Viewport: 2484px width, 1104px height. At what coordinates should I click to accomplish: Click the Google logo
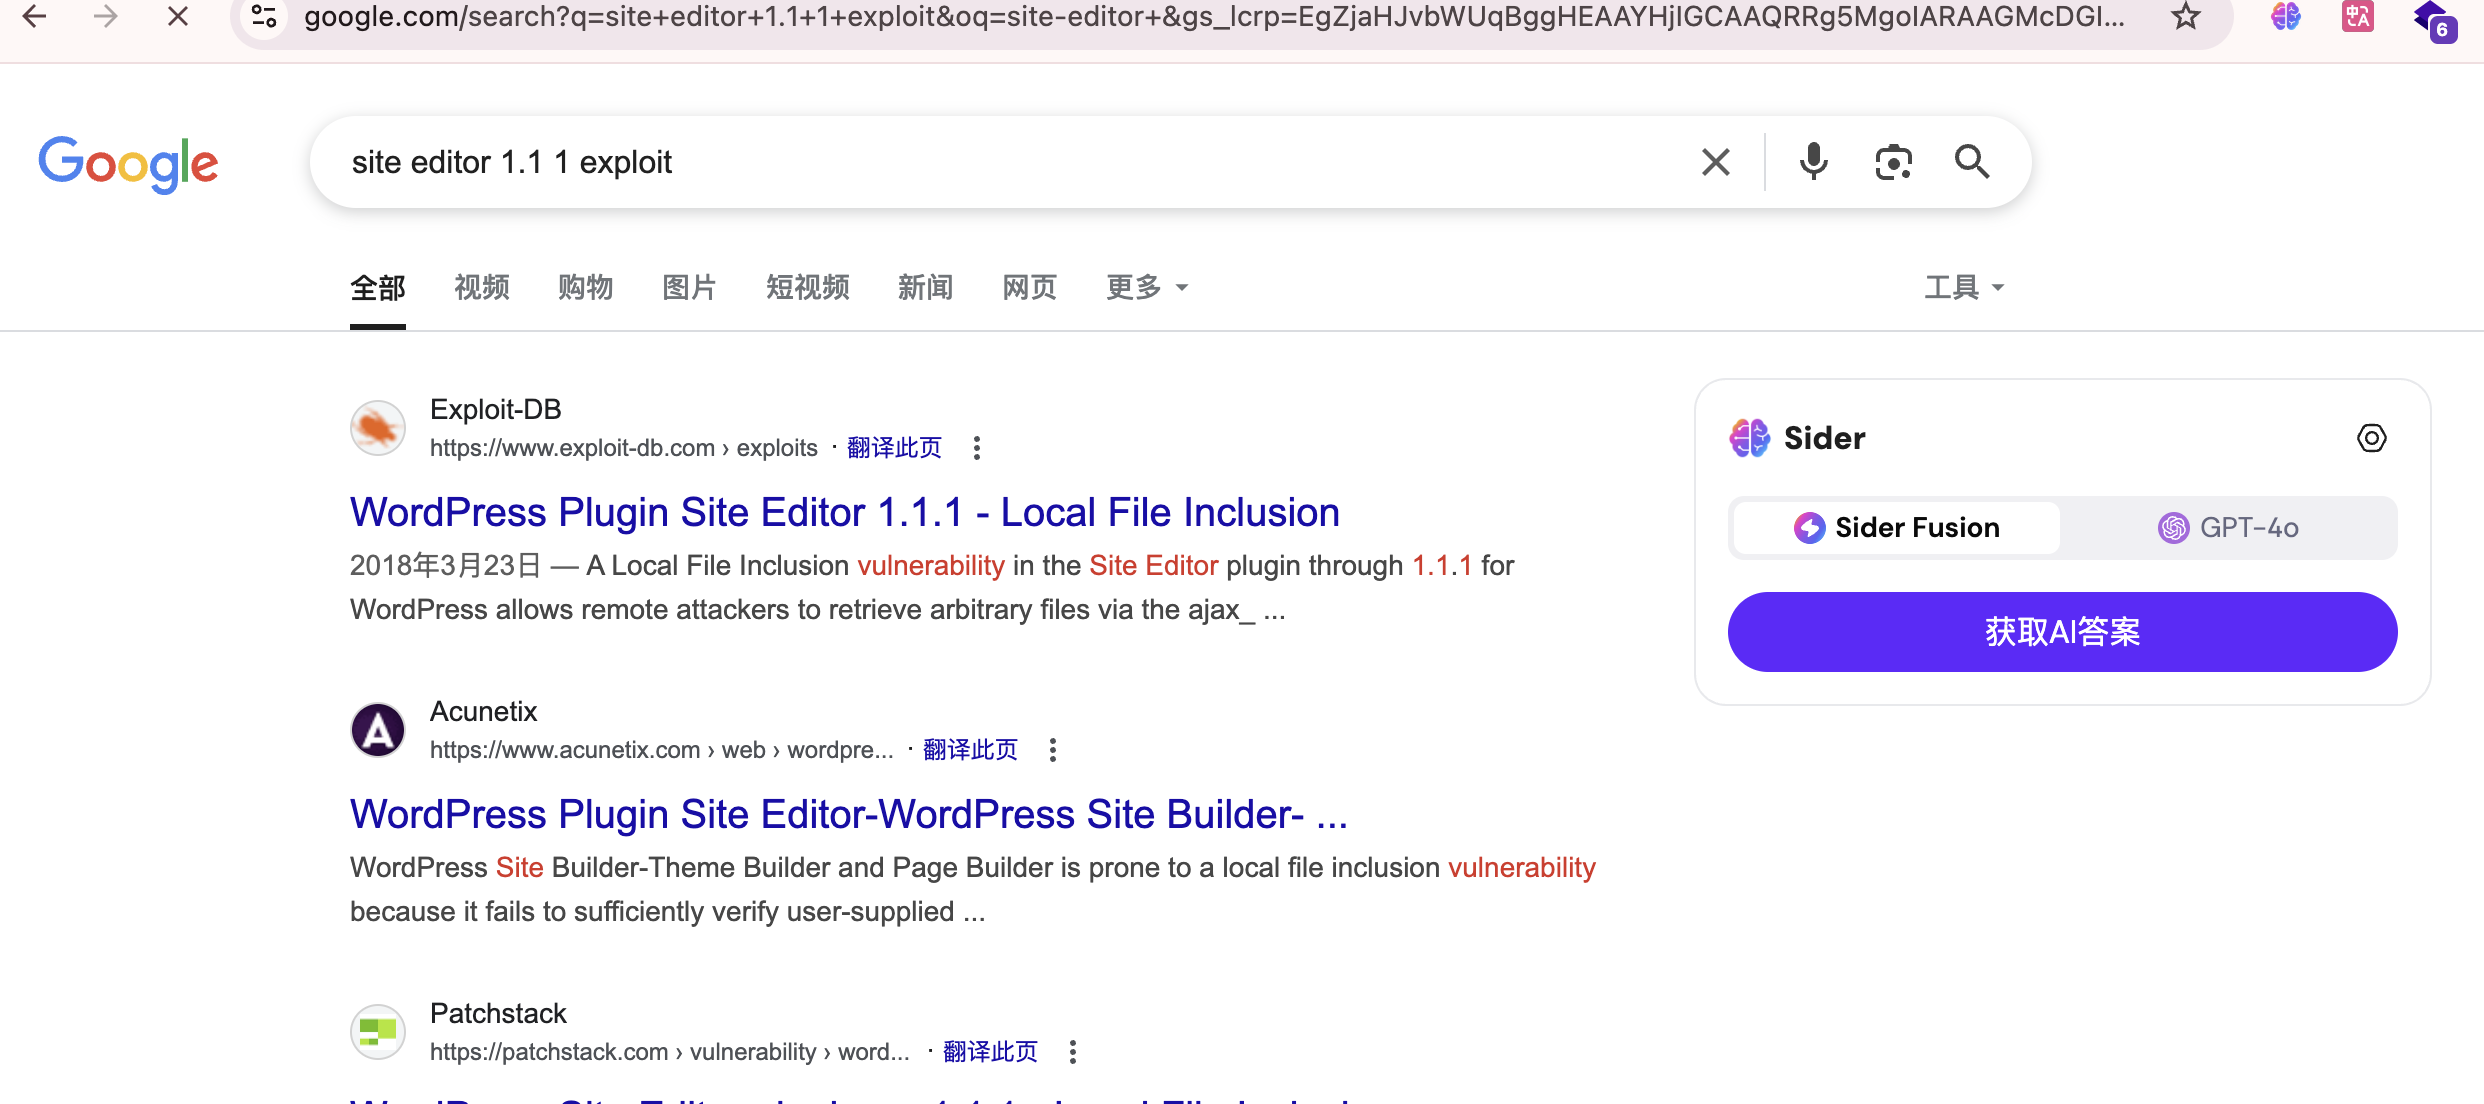coord(128,164)
